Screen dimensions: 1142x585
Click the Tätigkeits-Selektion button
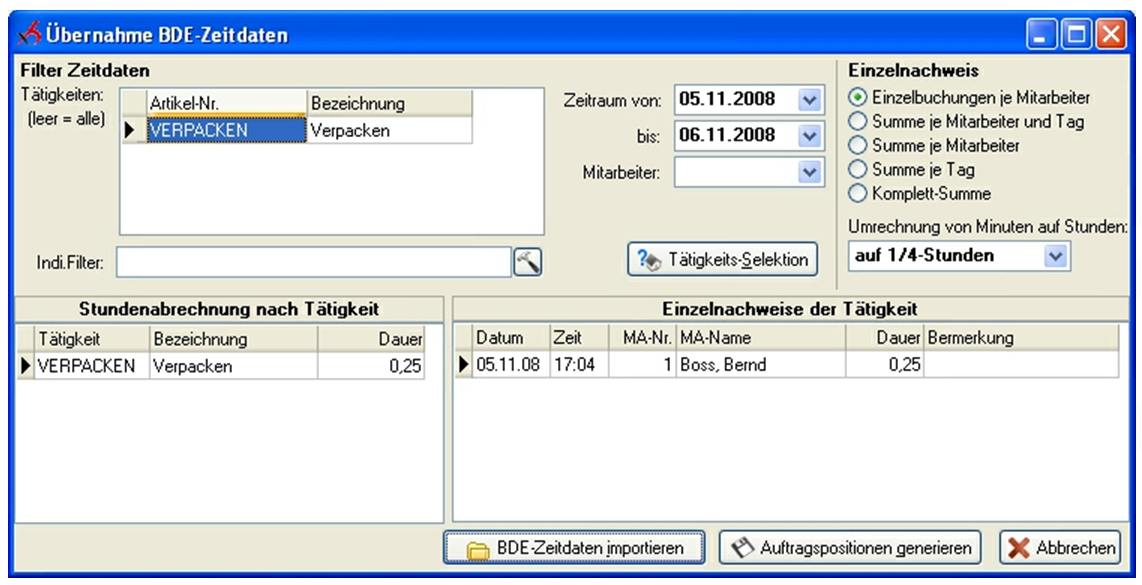point(722,259)
